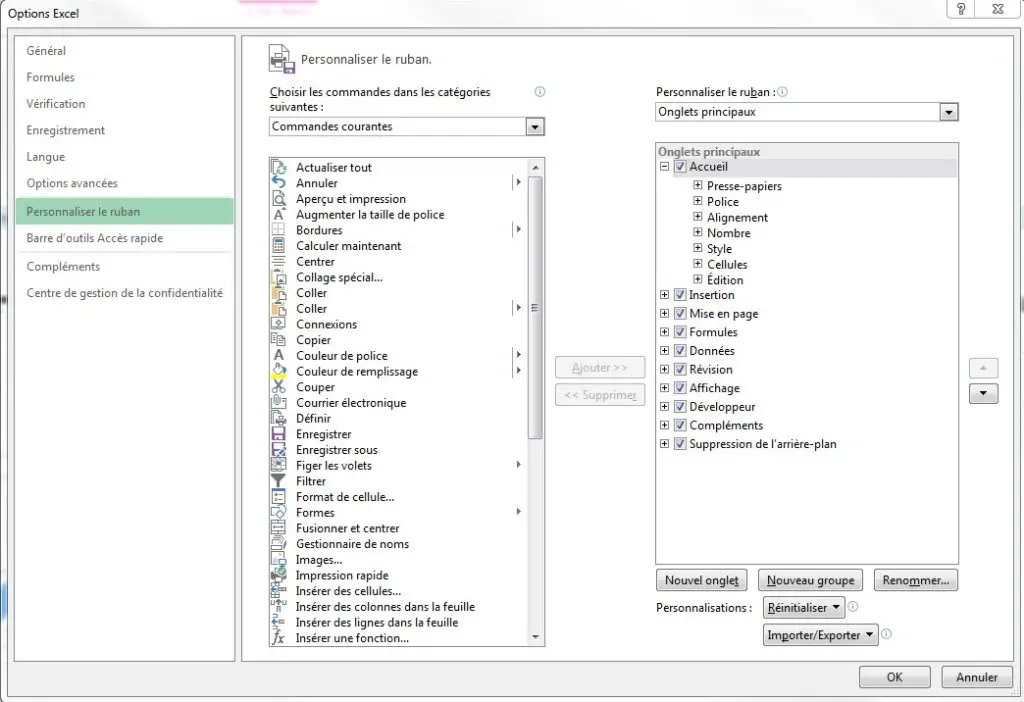
Task: Click the Annuler button at the dialog bottom
Action: 977,677
